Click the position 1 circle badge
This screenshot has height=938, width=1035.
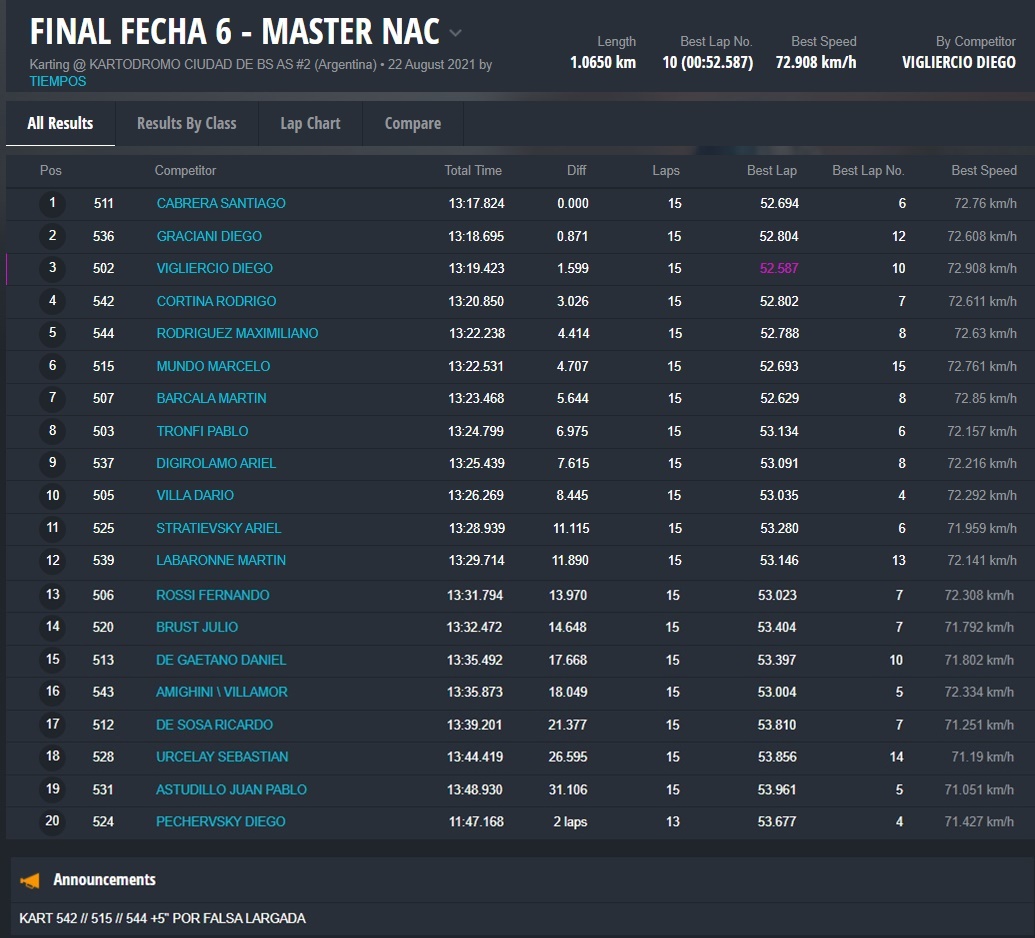(x=52, y=204)
